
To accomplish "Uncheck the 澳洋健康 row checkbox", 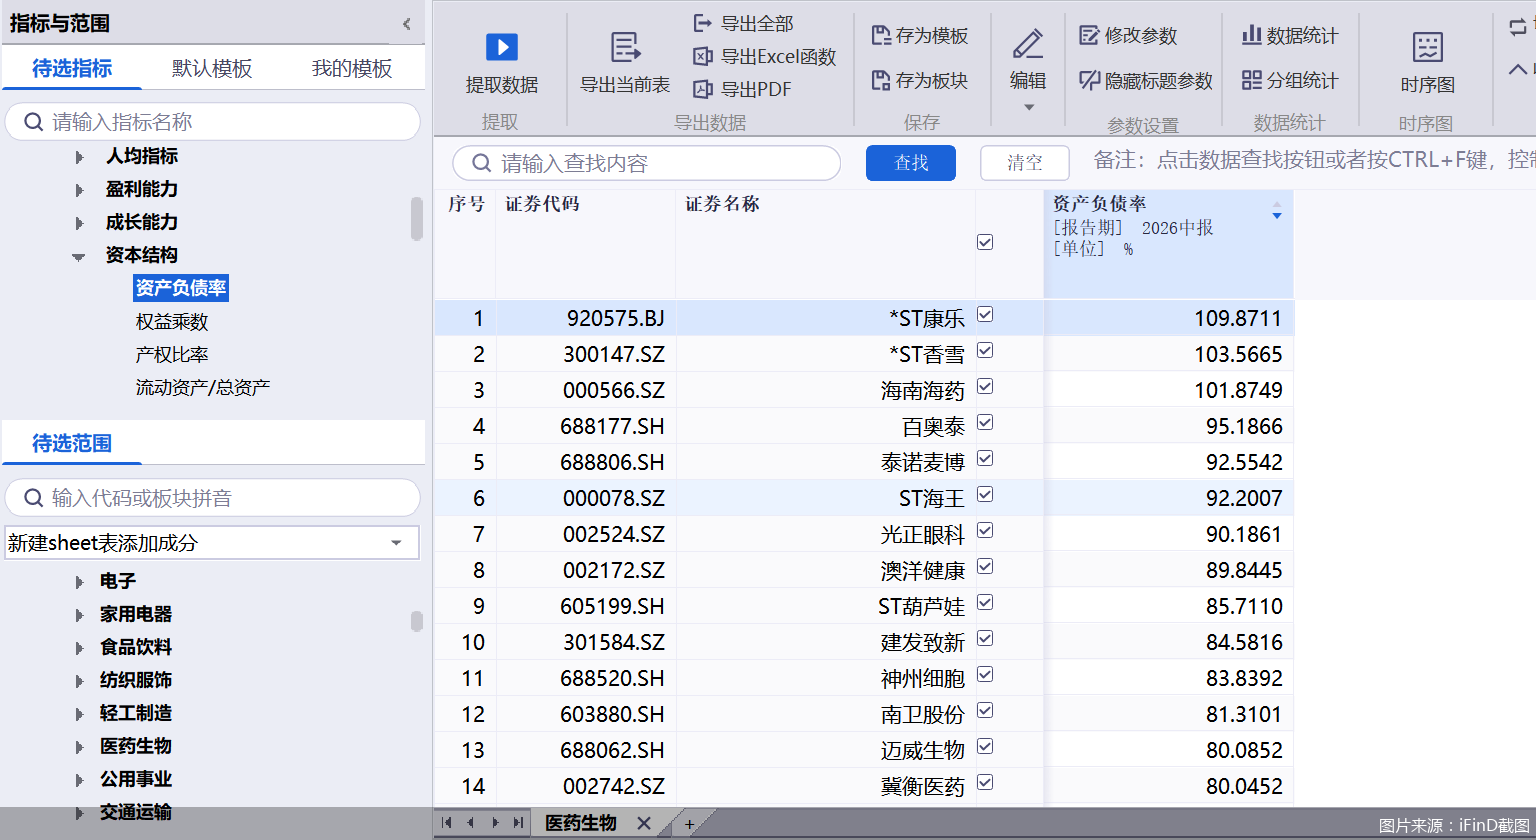I will pos(985,566).
